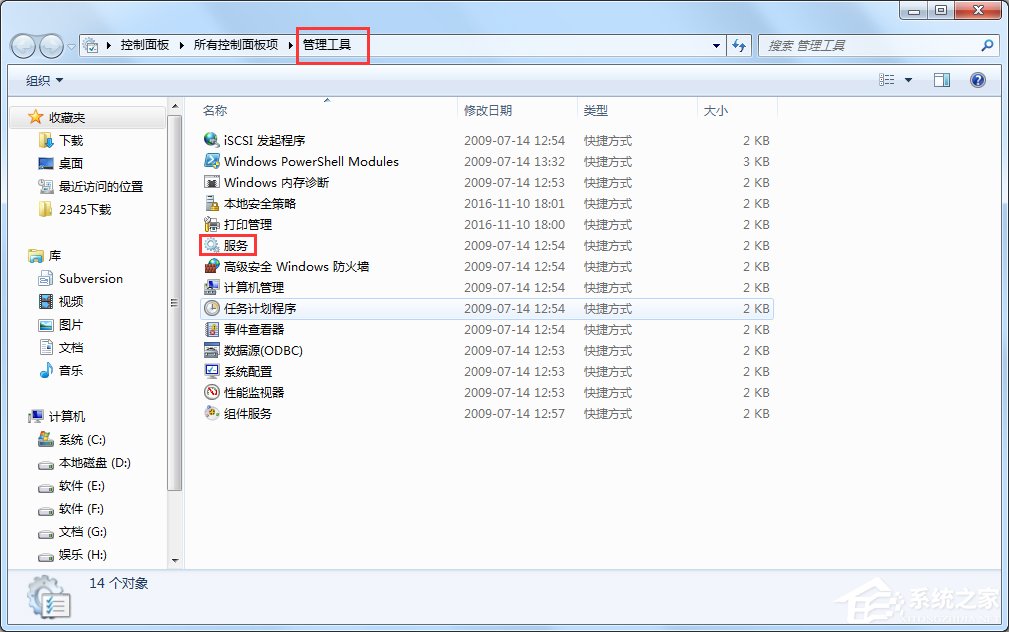The width and height of the screenshot is (1009, 632).
Task: Click the help question mark button
Action: 977,79
